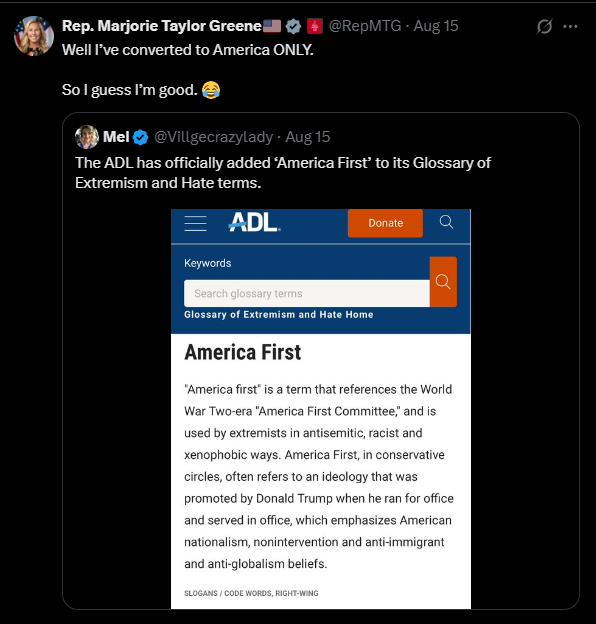This screenshot has height=624, width=596.
Task: Click the Grok explain-post icon
Action: (544, 27)
